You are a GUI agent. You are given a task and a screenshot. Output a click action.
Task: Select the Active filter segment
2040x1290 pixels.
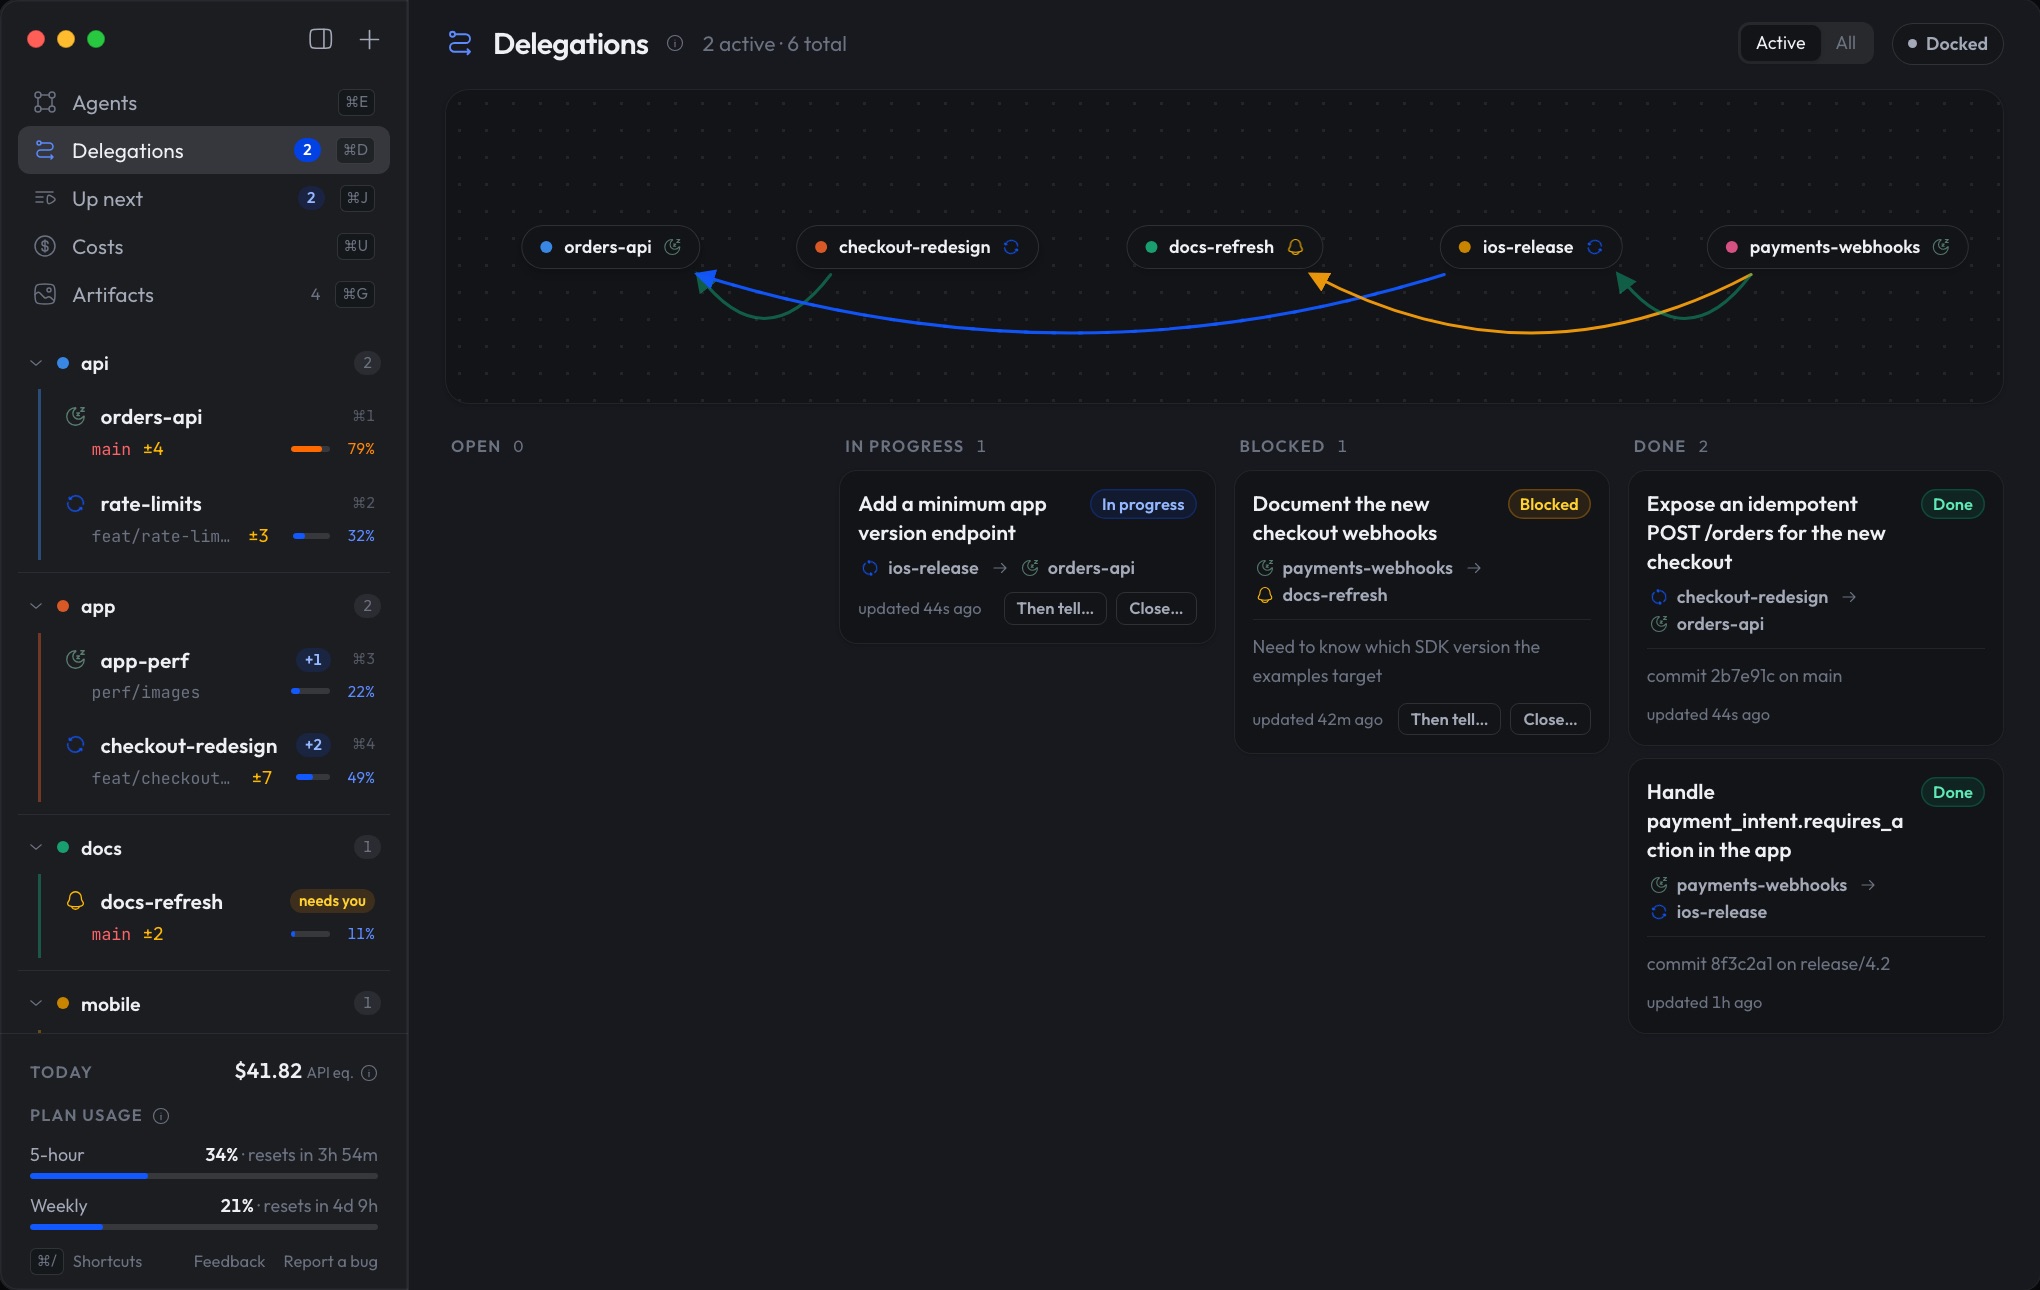pyautogui.click(x=1780, y=43)
